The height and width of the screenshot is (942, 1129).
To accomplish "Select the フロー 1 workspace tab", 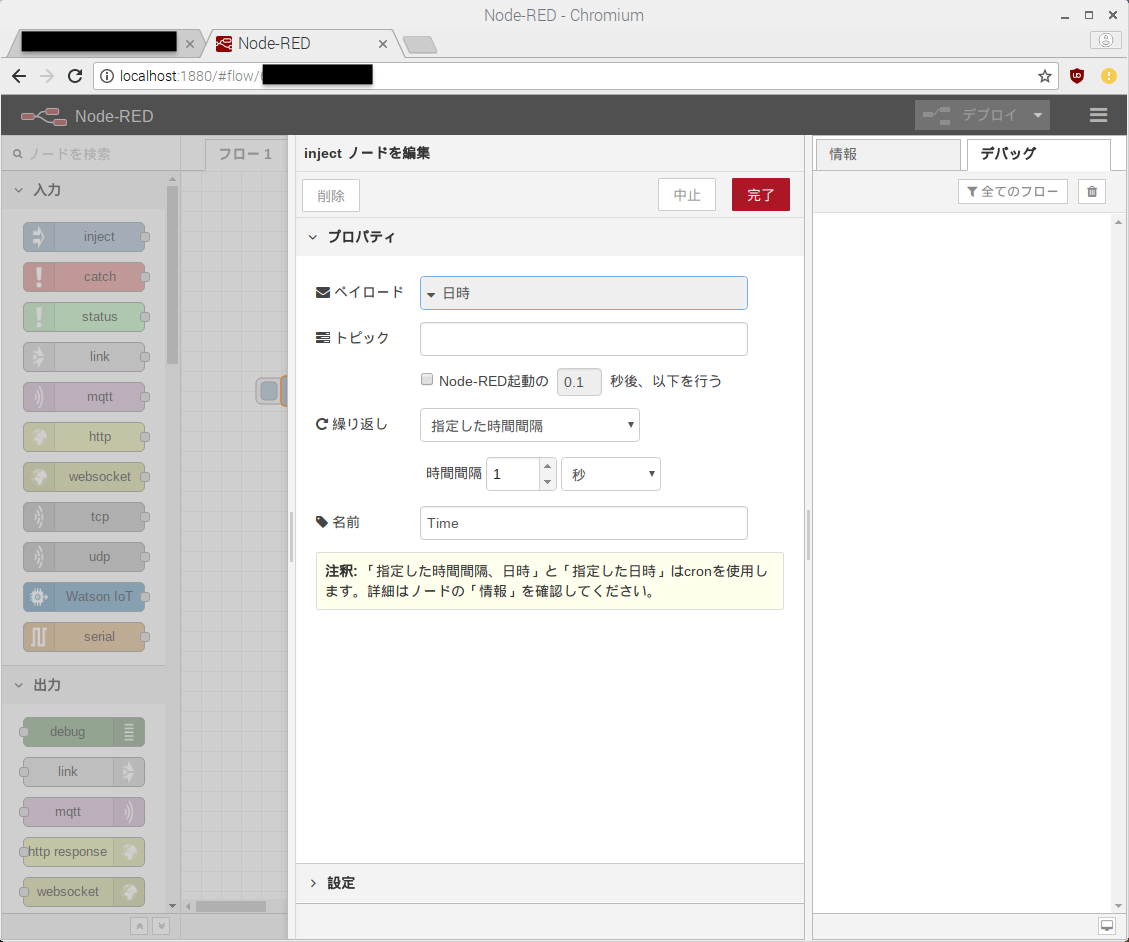I will click(x=245, y=155).
